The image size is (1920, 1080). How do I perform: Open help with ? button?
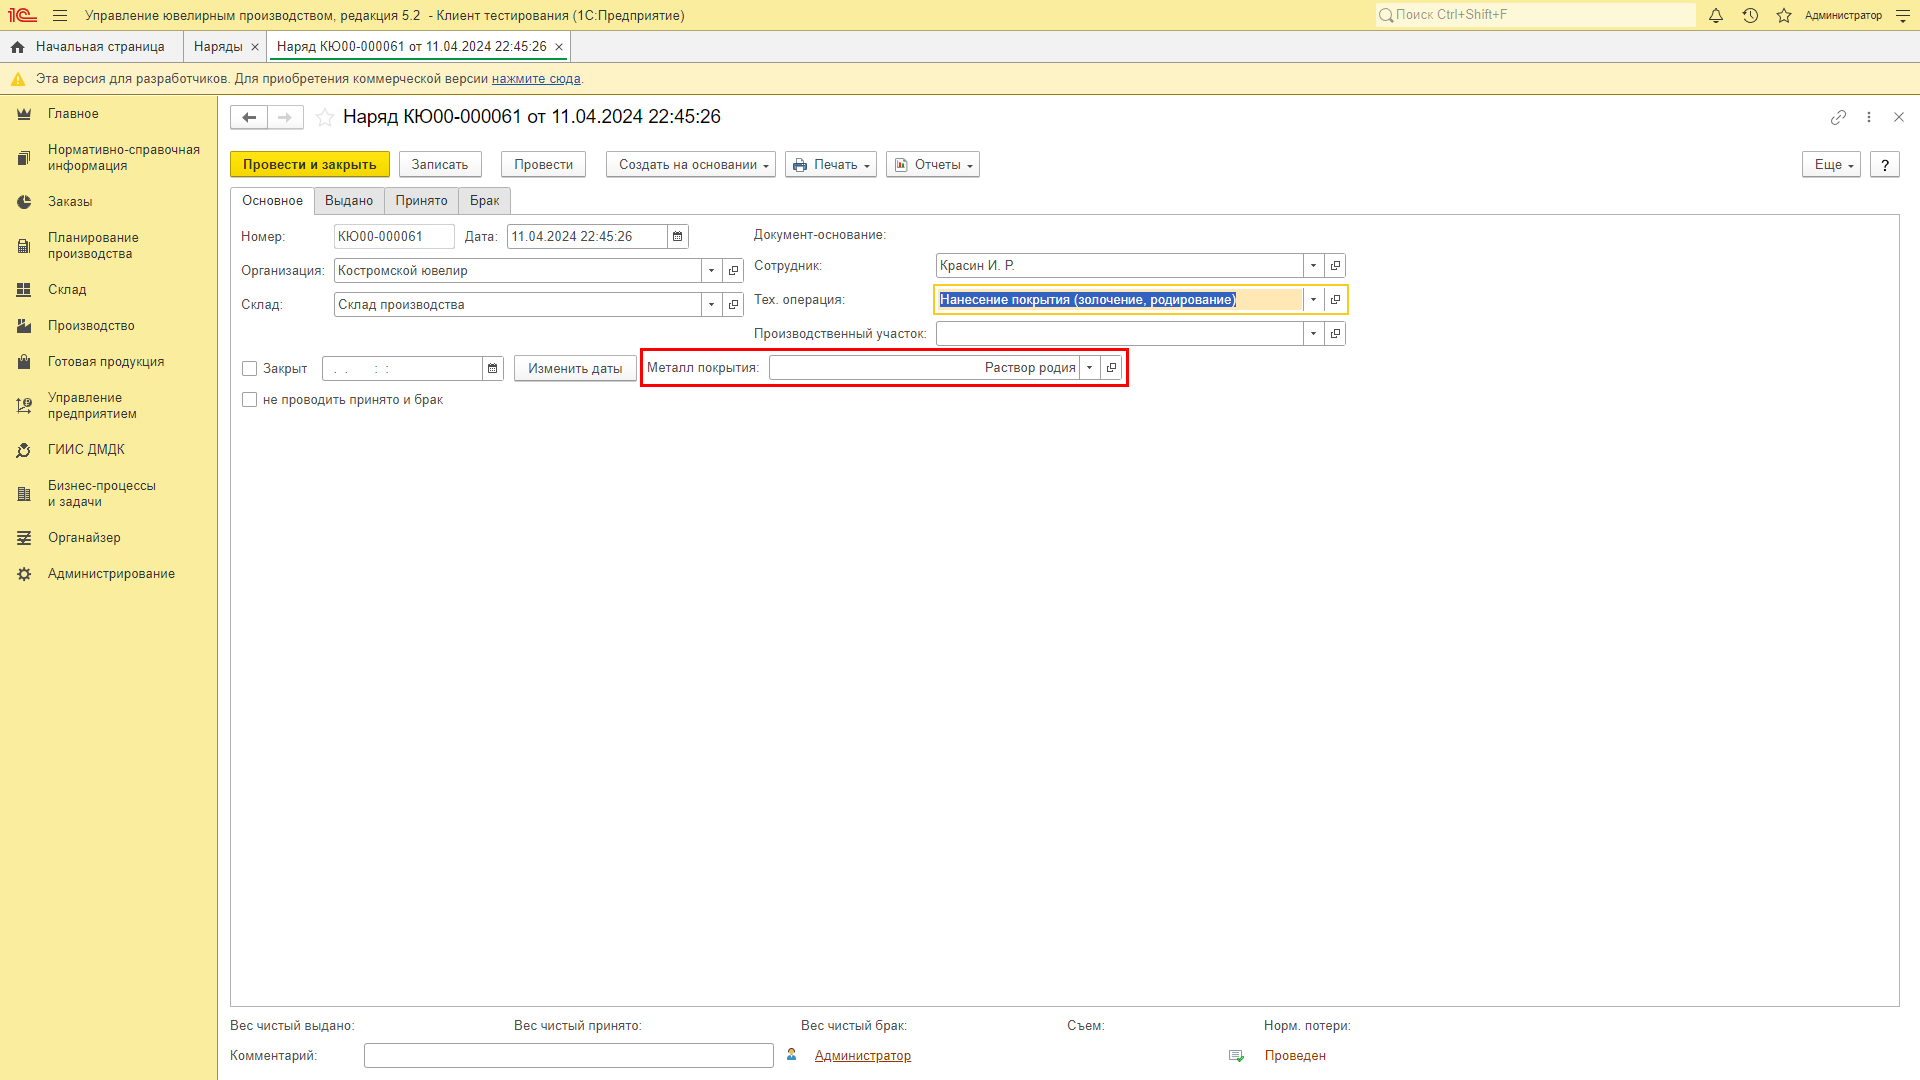1885,165
